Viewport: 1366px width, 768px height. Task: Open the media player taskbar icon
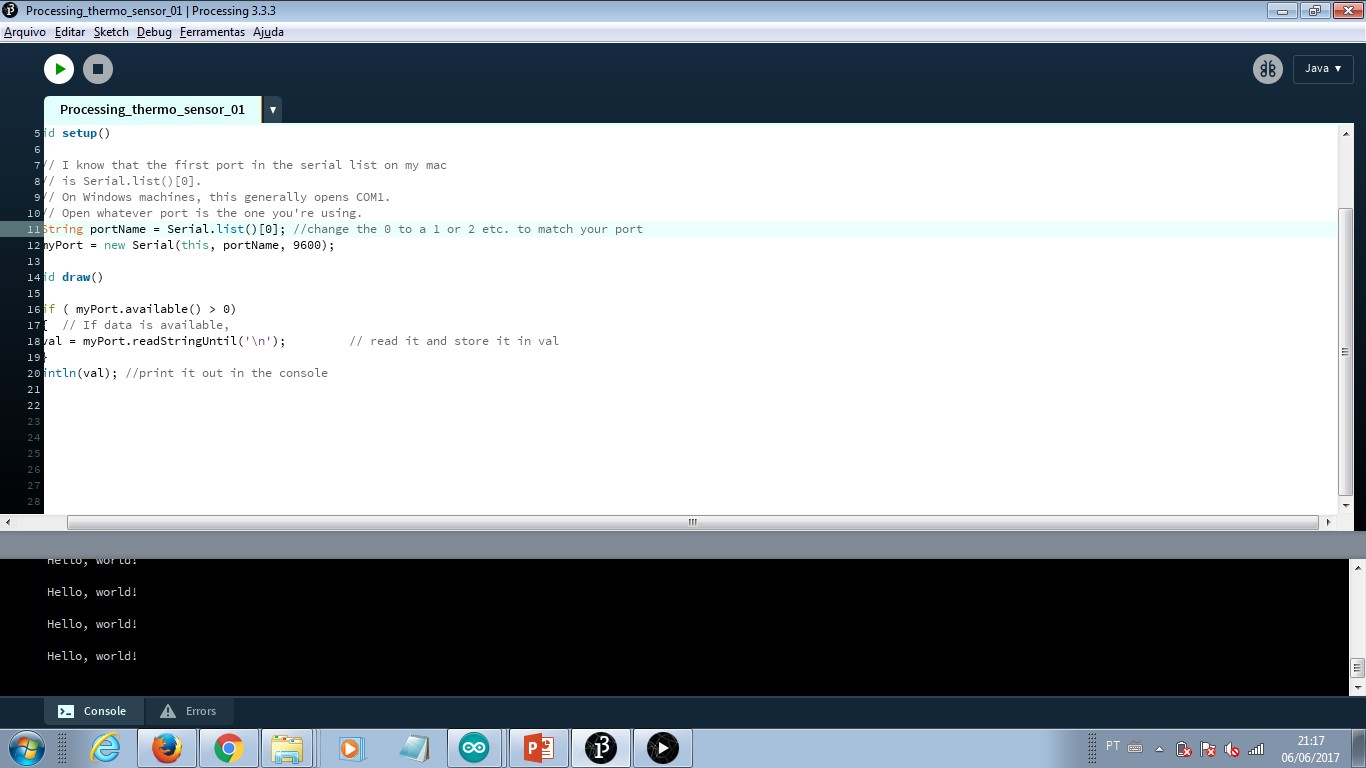350,748
